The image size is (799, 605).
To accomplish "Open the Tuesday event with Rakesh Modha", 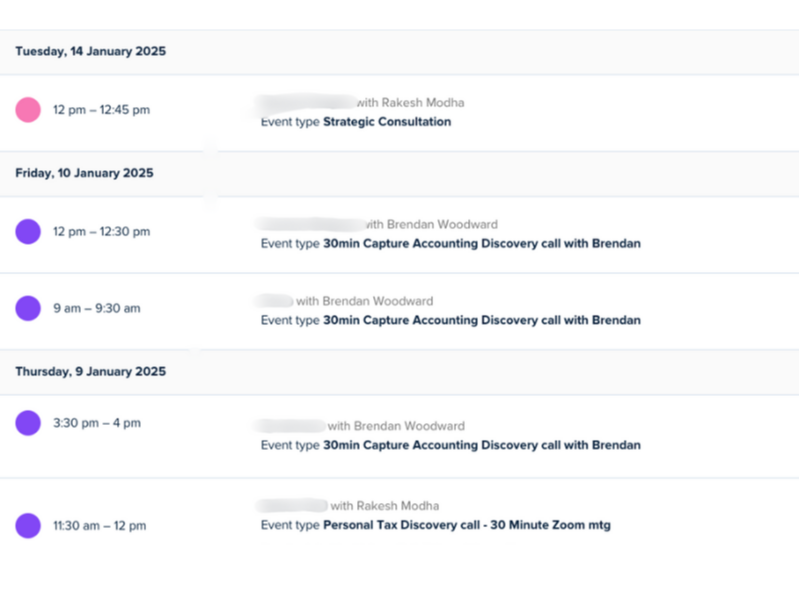I will click(410, 102).
